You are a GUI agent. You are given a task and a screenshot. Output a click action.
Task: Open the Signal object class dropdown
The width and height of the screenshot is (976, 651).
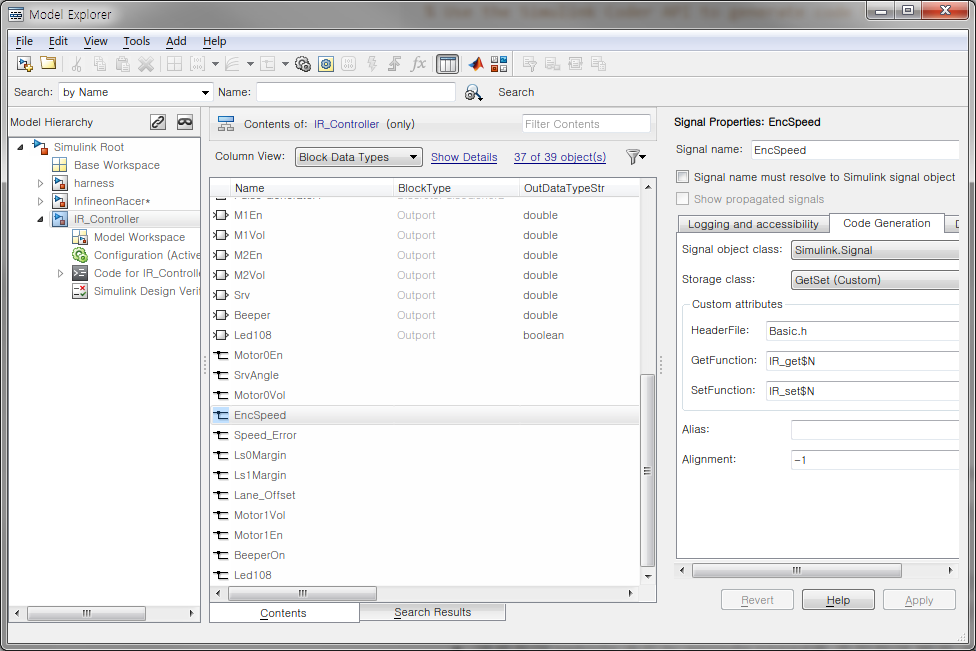click(875, 250)
